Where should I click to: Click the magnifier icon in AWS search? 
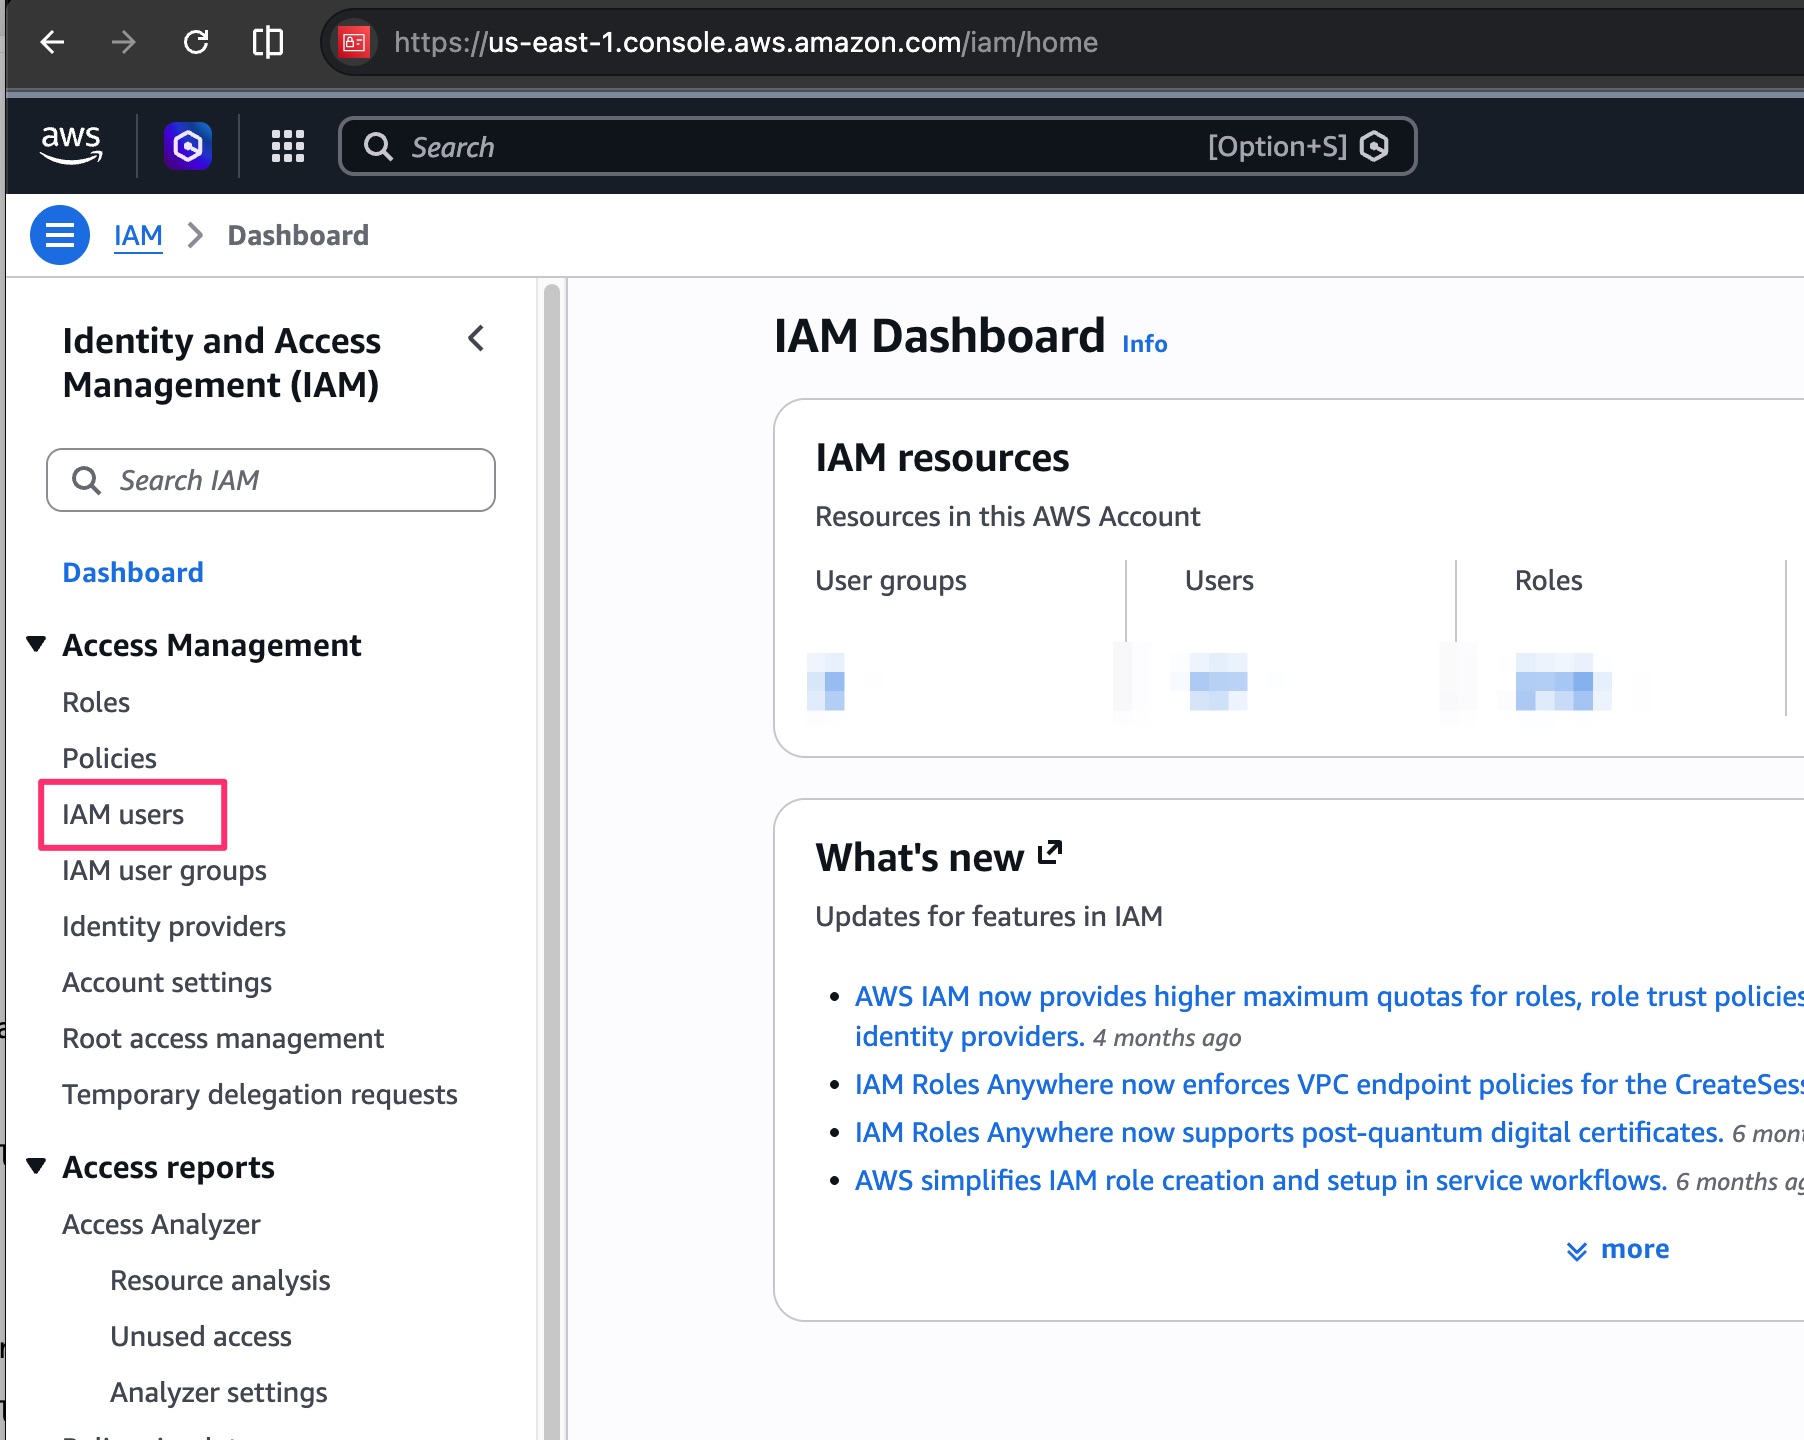378,147
